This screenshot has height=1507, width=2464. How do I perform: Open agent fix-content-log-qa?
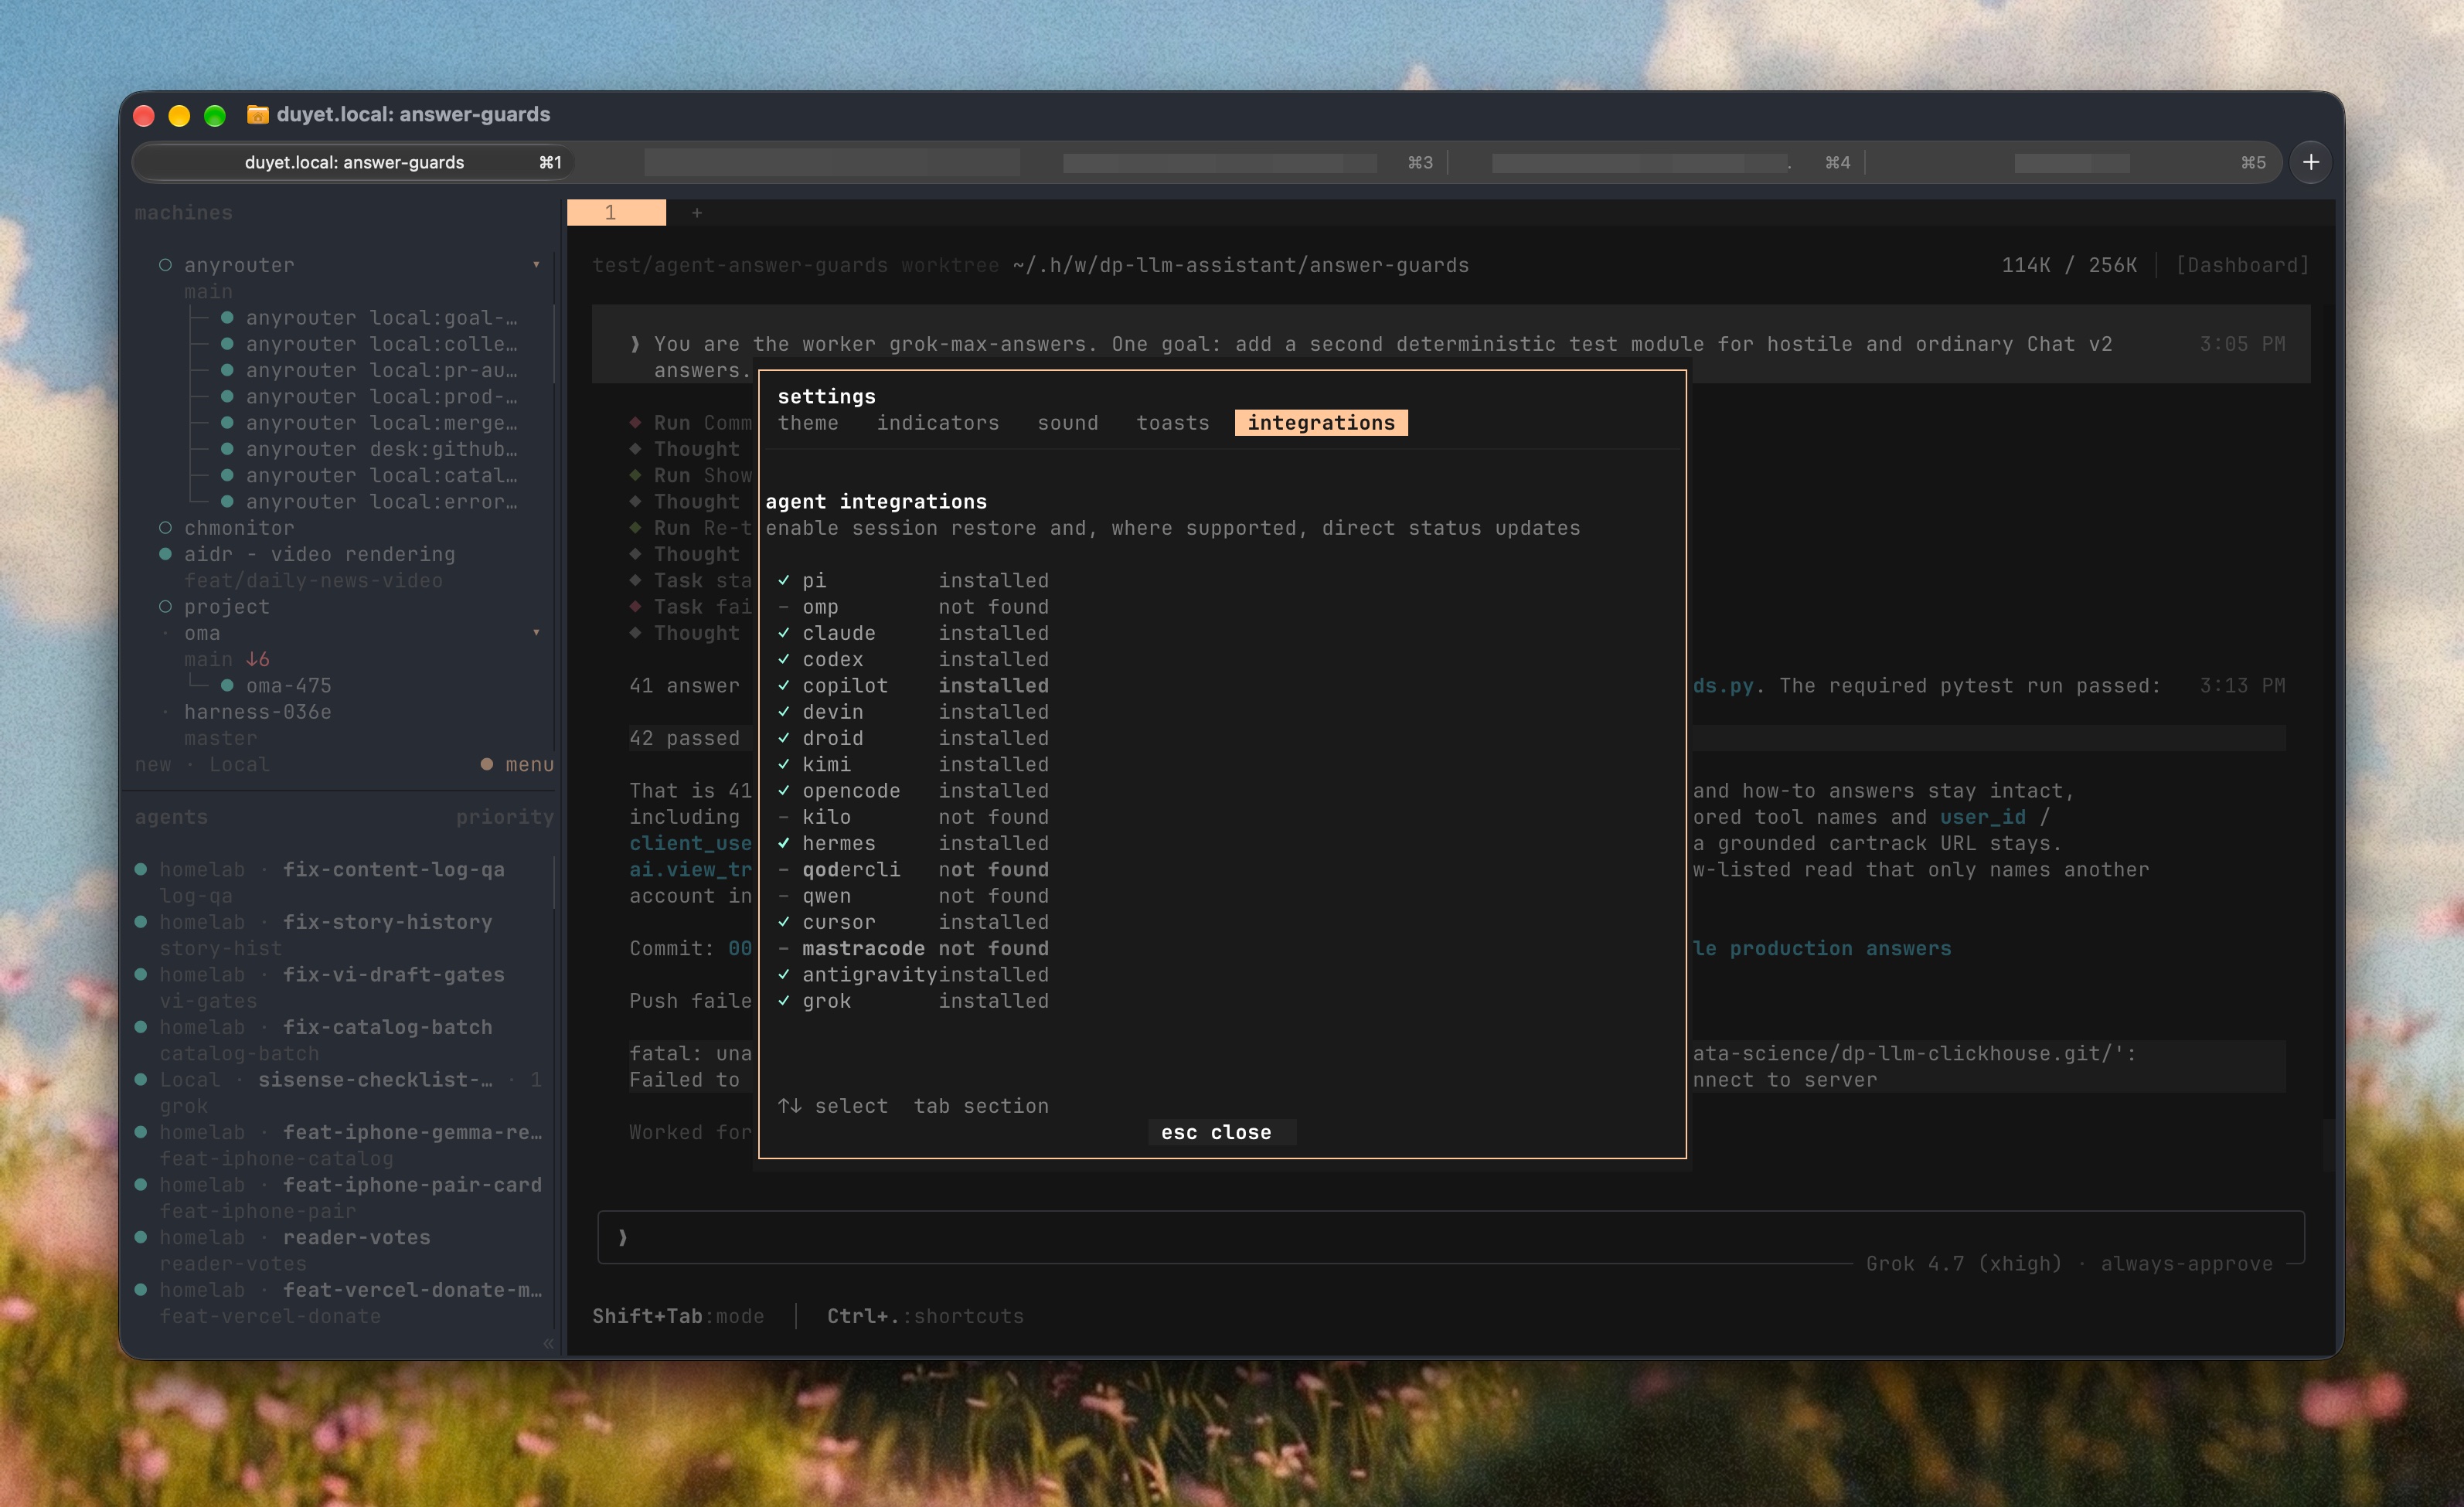pyautogui.click(x=393, y=869)
